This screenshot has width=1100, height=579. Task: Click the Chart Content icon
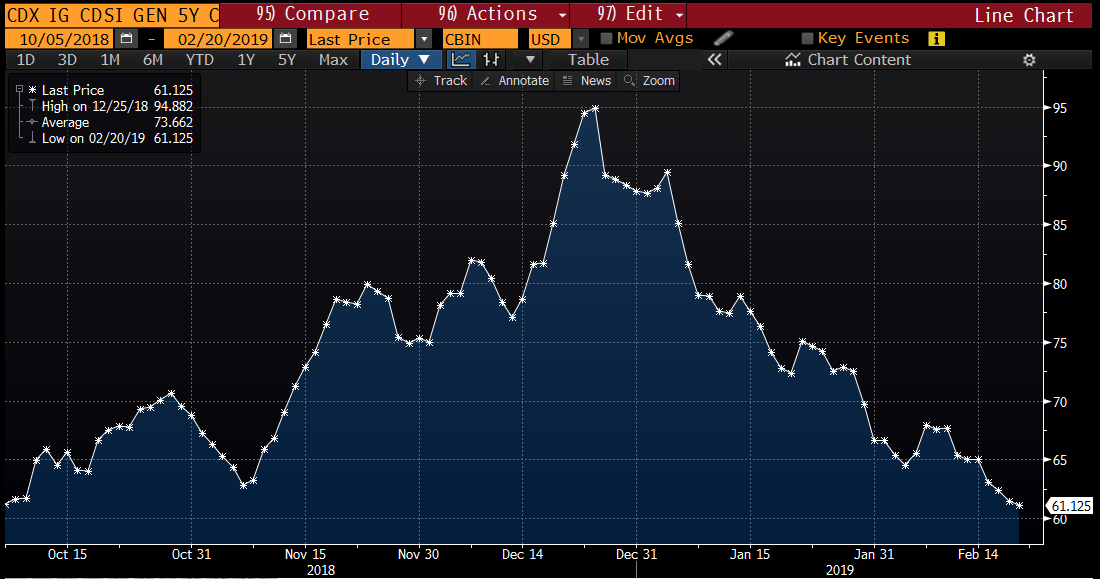coord(793,60)
